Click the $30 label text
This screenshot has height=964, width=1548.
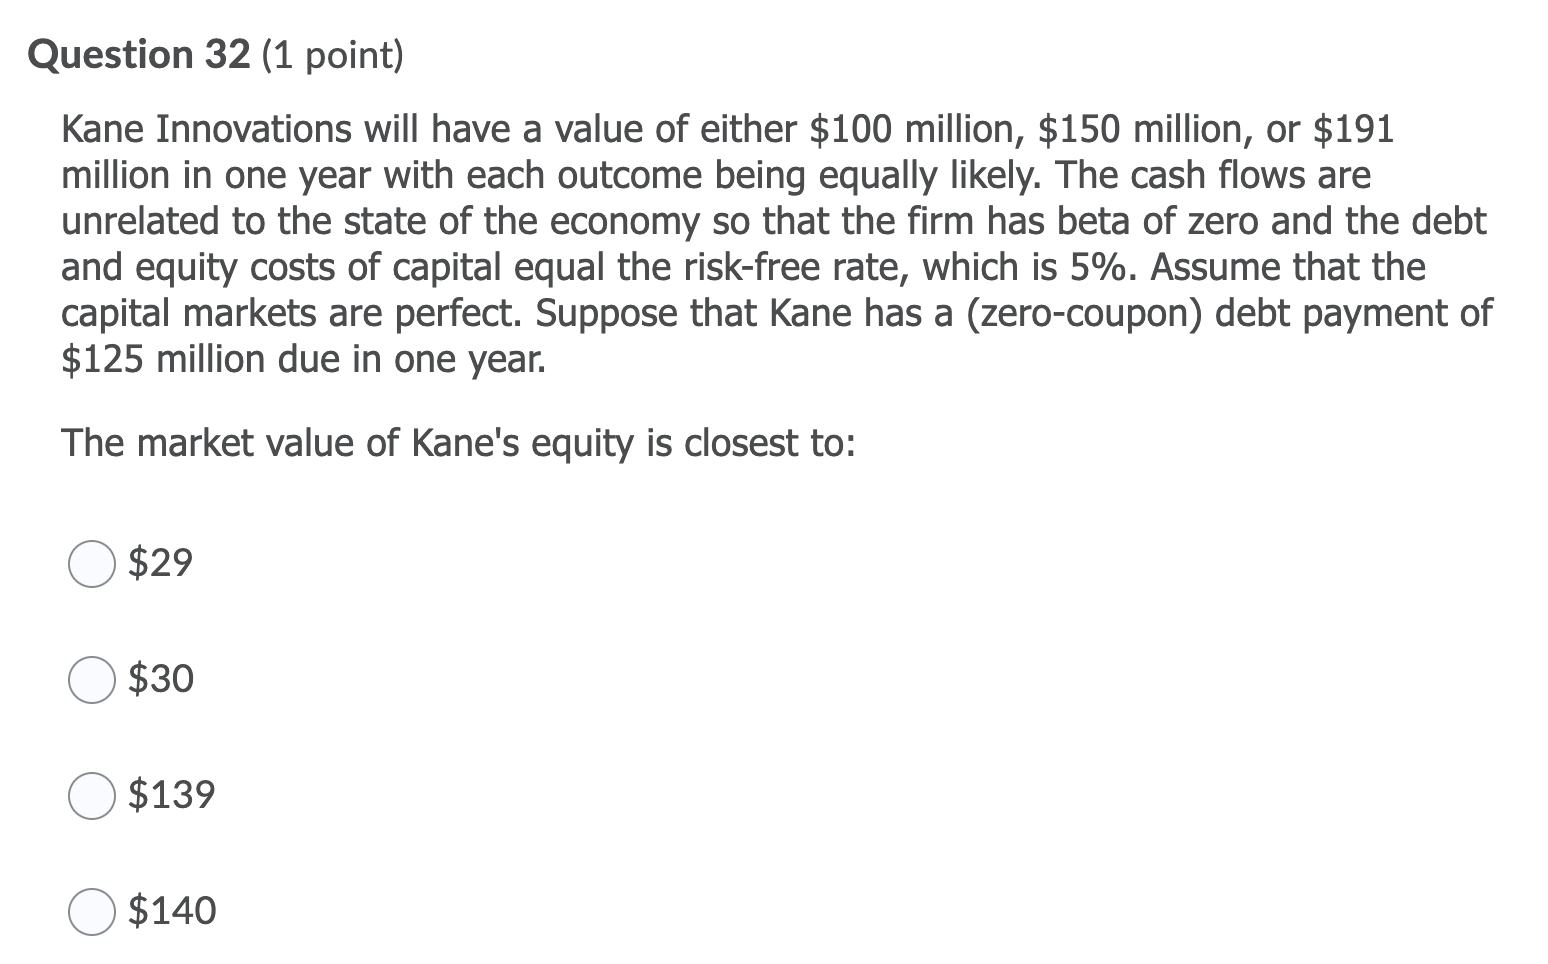tap(160, 679)
